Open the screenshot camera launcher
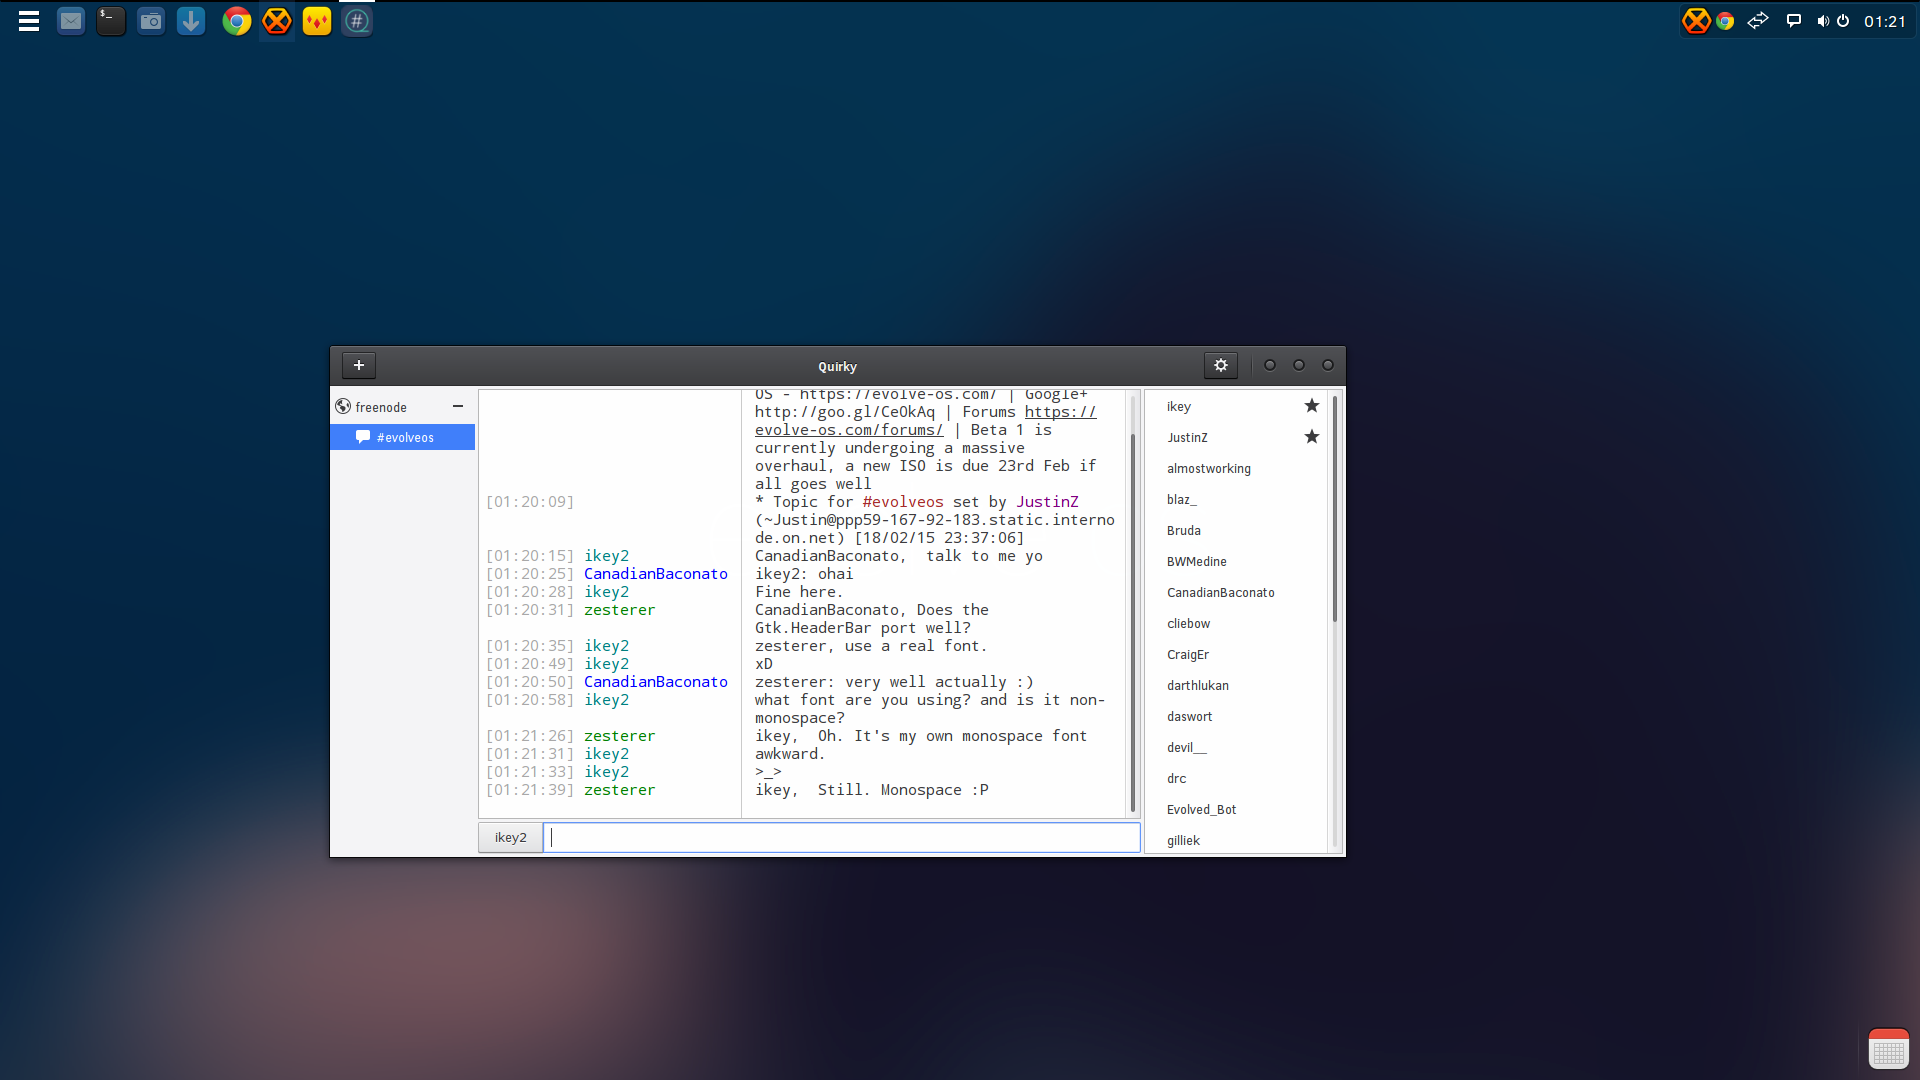1920x1080 pixels. point(150,21)
